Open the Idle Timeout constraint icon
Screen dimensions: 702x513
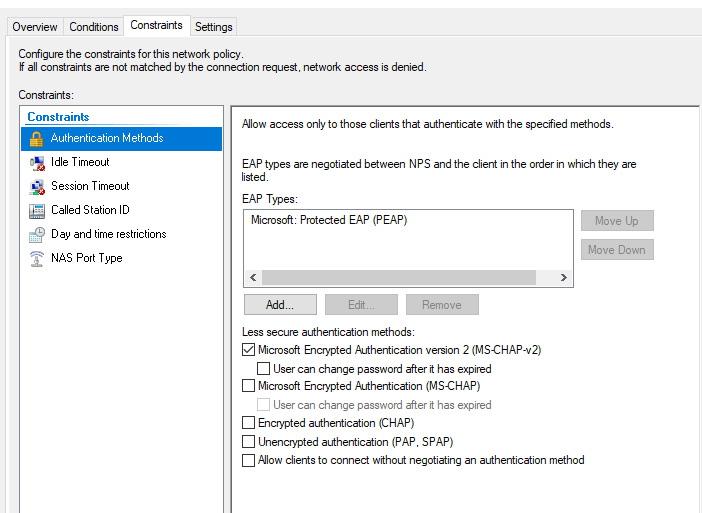coord(37,163)
